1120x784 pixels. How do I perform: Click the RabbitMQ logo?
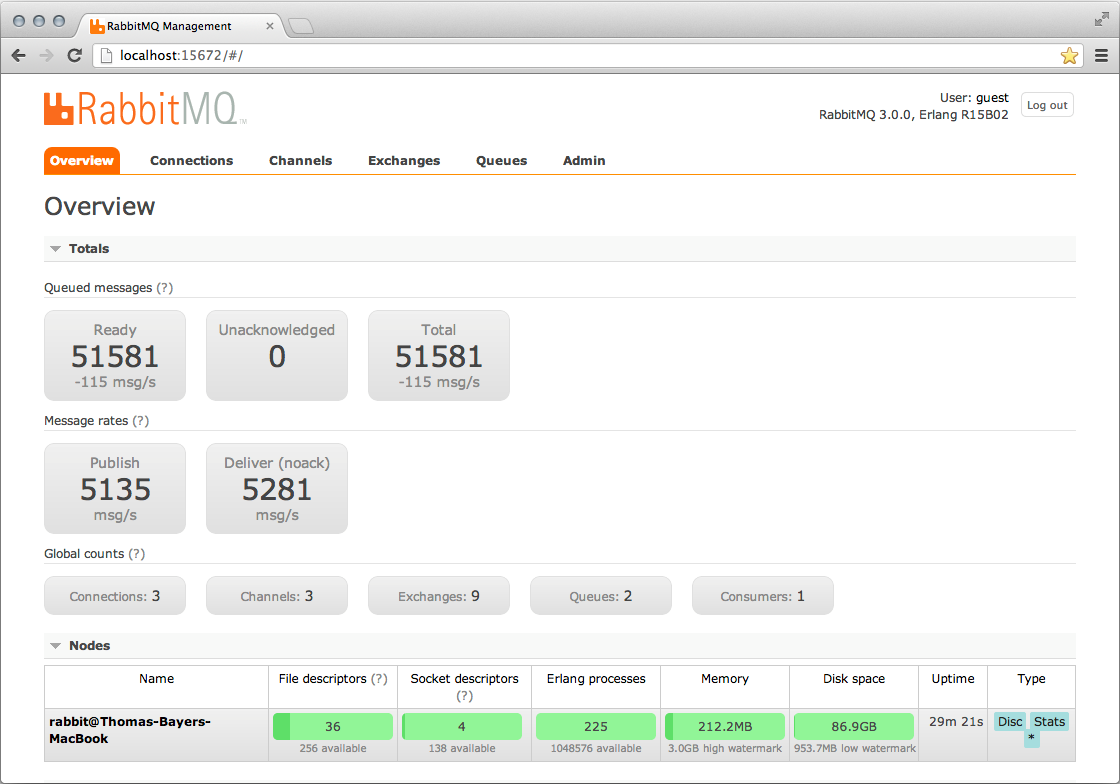(145, 109)
